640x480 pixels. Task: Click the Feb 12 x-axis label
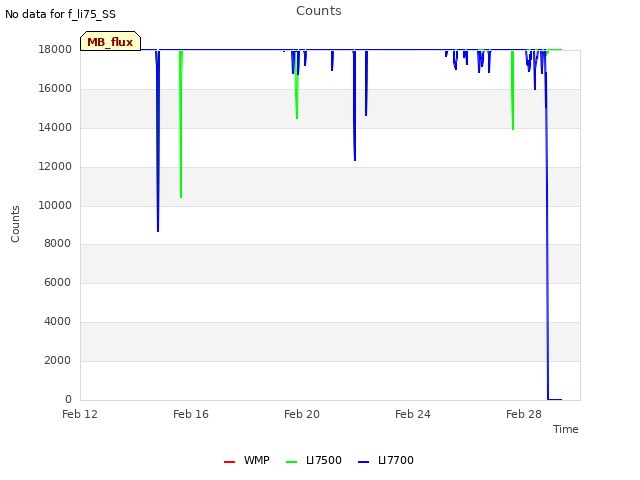coord(80,414)
